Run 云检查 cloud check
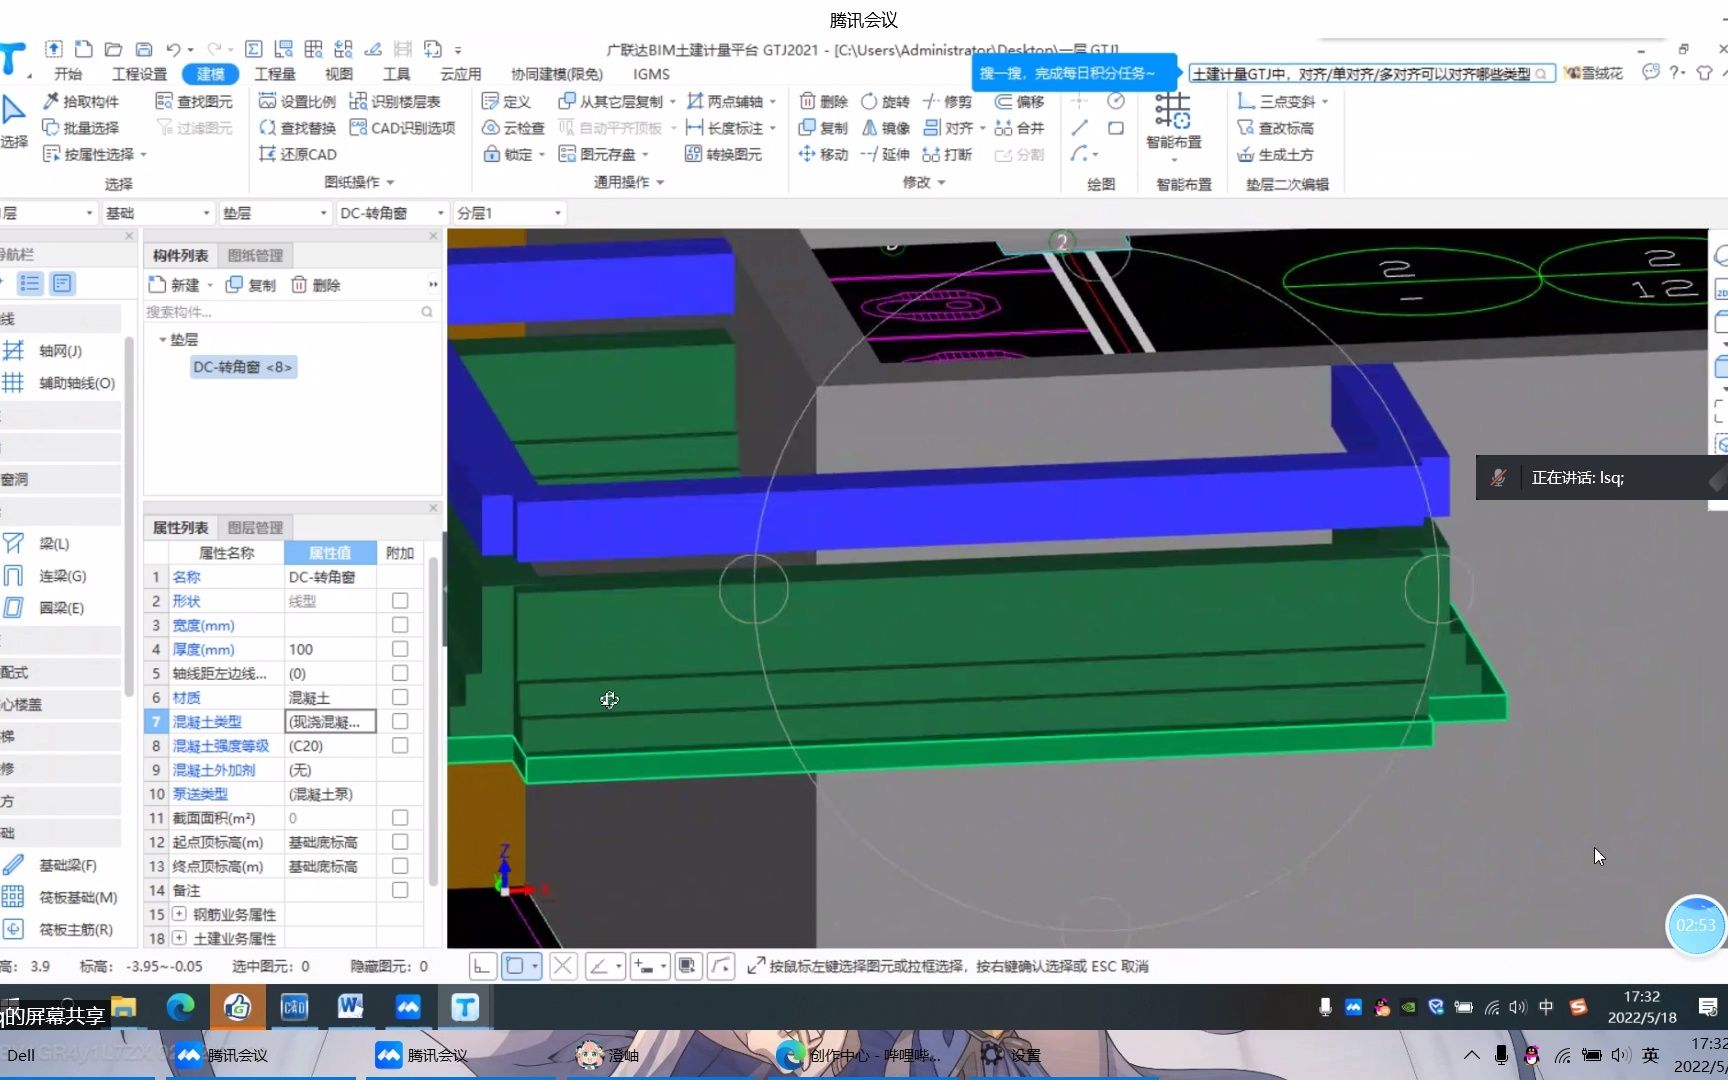 pos(513,128)
